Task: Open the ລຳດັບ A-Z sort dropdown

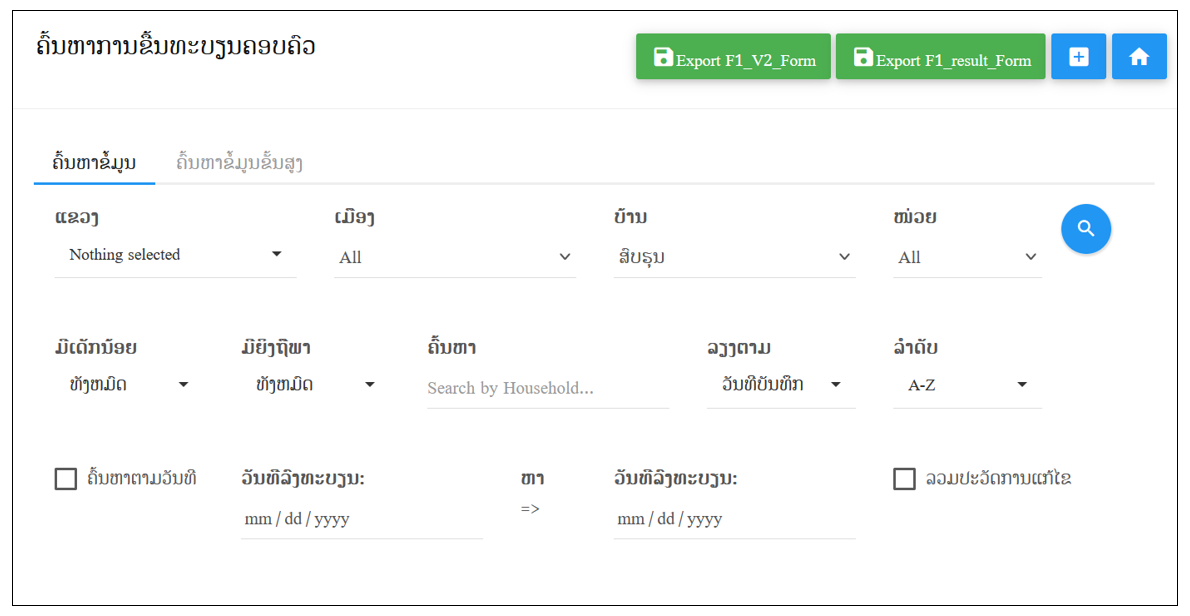Action: click(967, 385)
